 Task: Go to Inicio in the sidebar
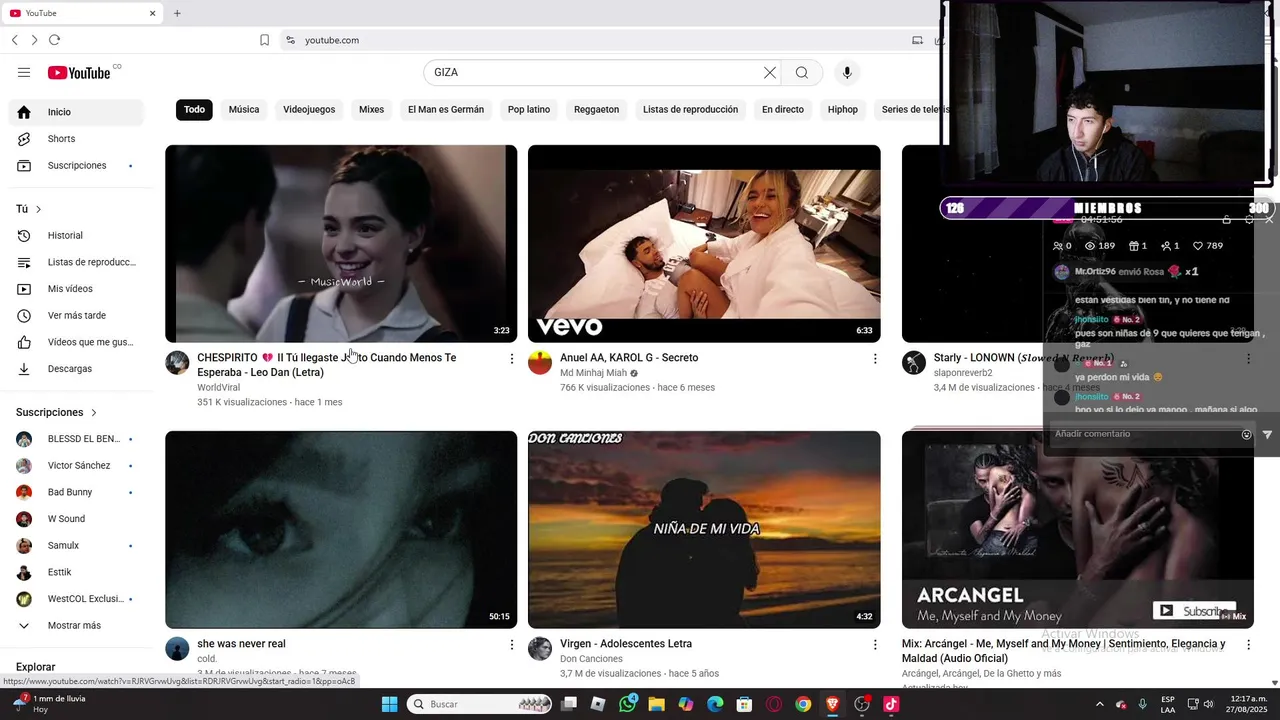click(76, 112)
